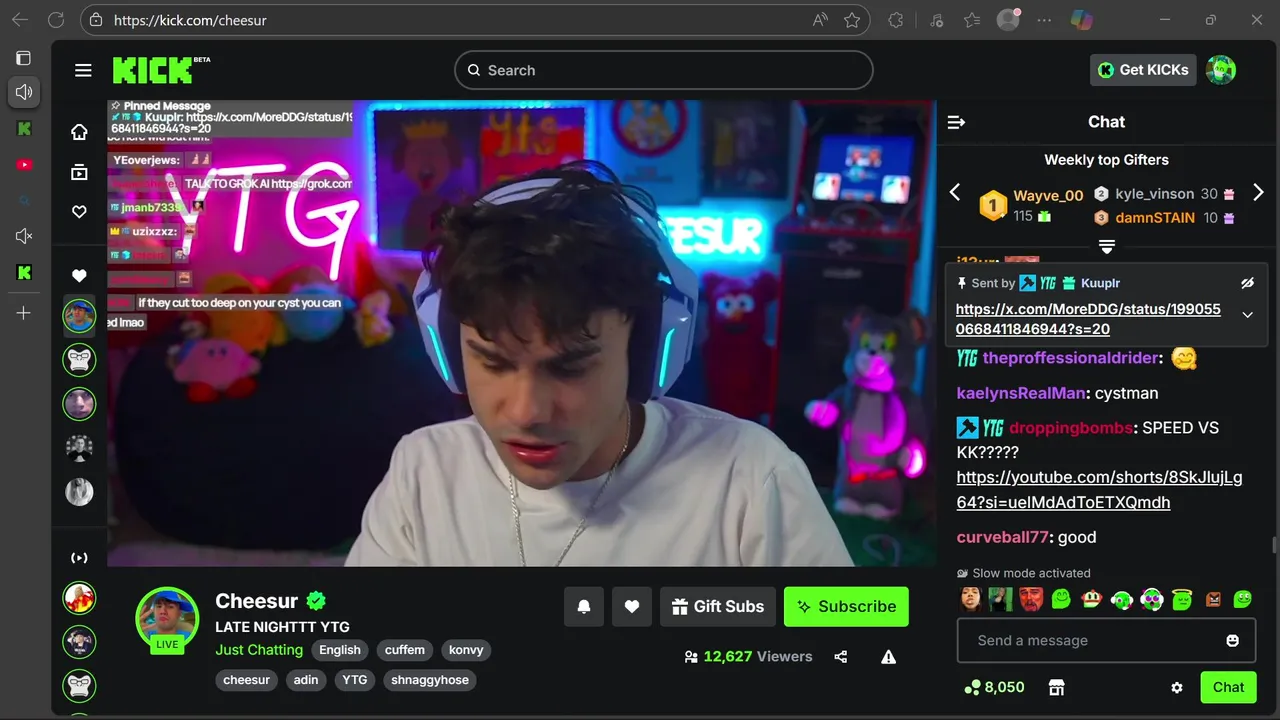Open emoji picker in message box
Viewport: 1280px width, 720px height.
click(1232, 641)
